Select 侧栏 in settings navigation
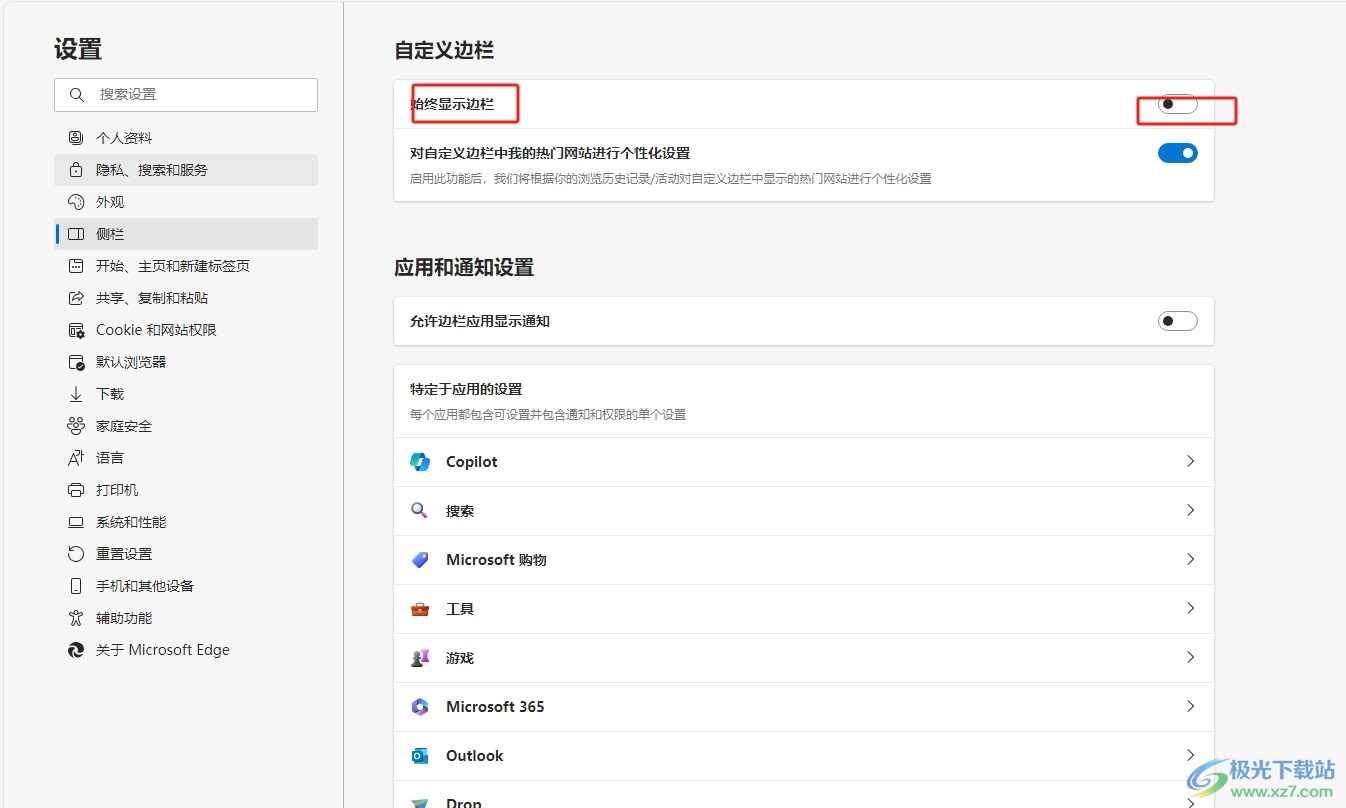1346x808 pixels. (x=186, y=234)
